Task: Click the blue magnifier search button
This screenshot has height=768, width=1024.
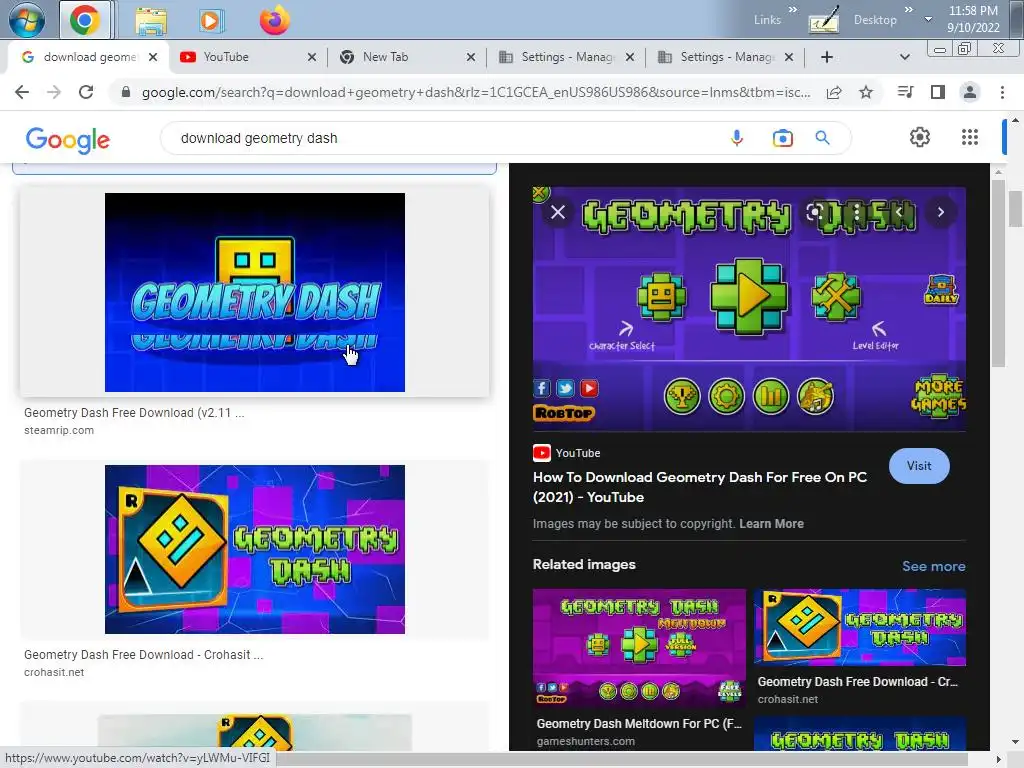Action: (x=822, y=138)
